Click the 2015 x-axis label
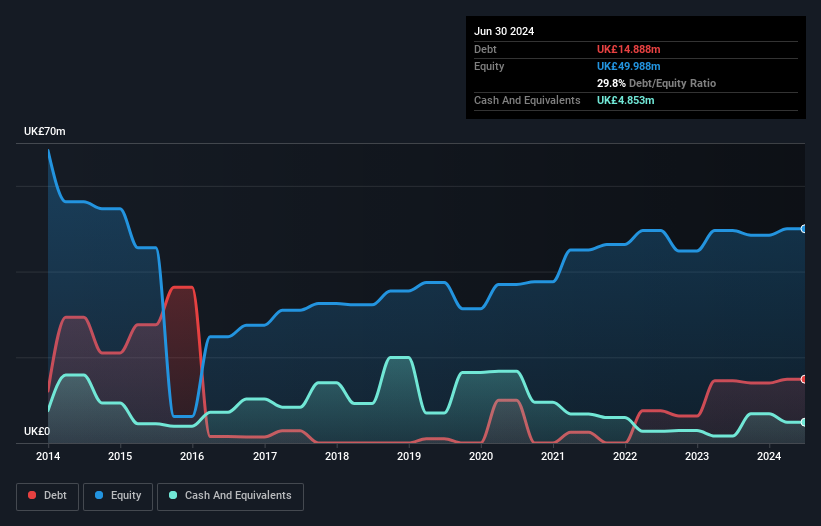 pos(120,456)
